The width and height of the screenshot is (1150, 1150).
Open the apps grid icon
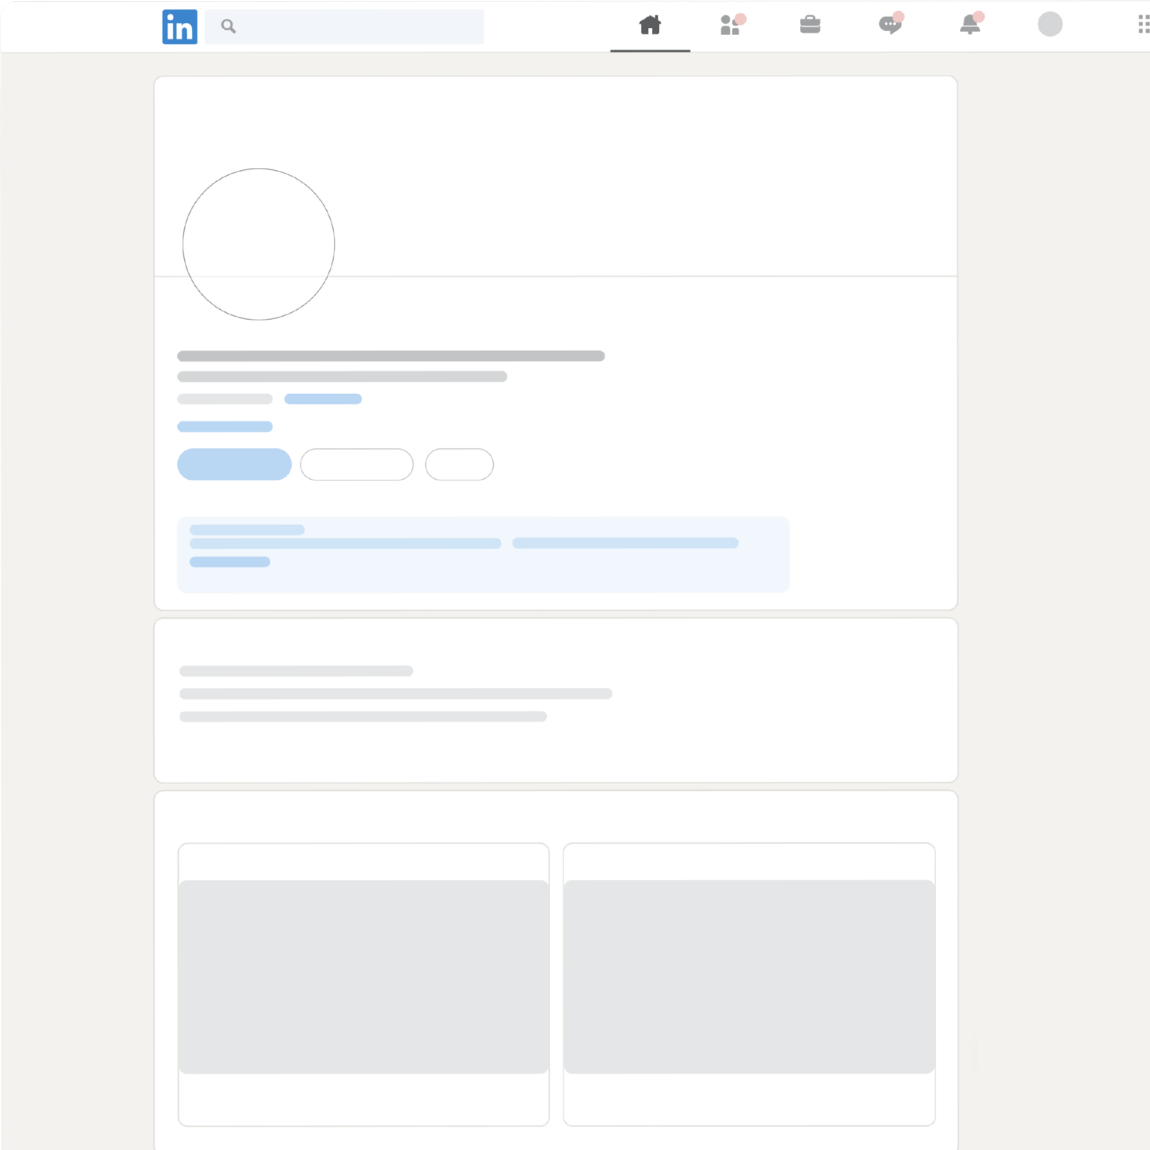click(1142, 25)
